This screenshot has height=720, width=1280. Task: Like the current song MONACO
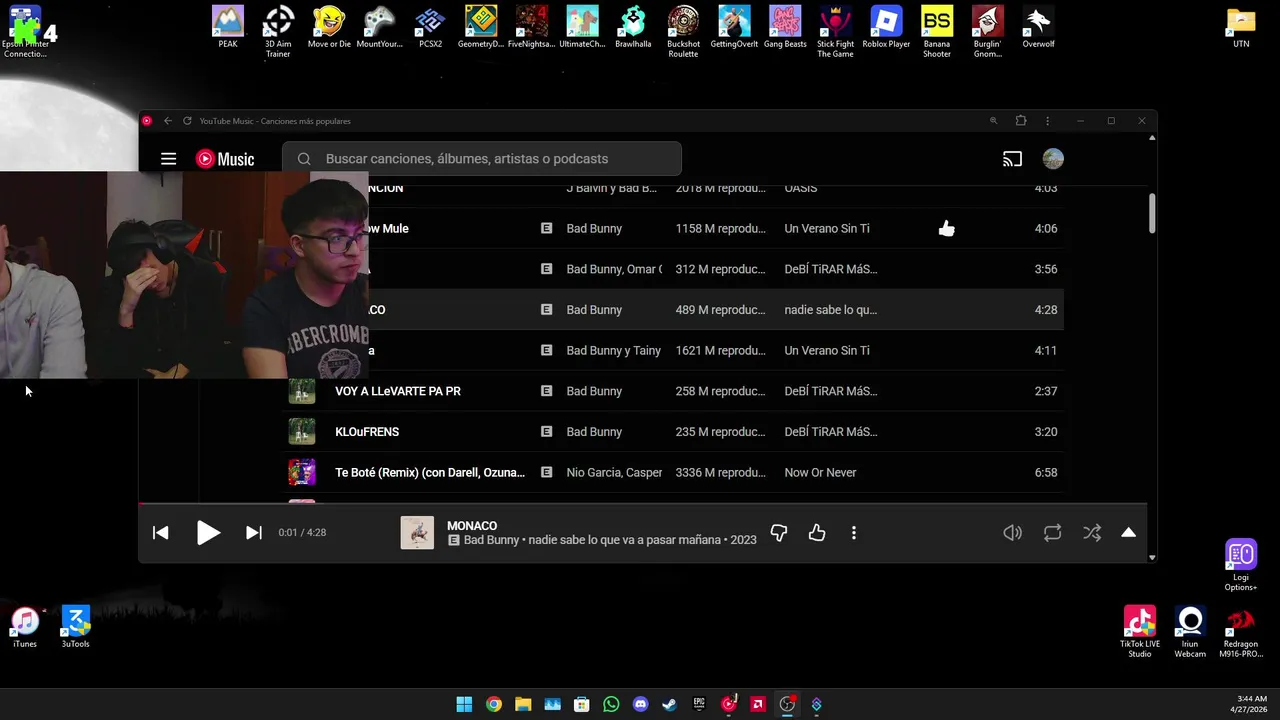click(x=817, y=533)
